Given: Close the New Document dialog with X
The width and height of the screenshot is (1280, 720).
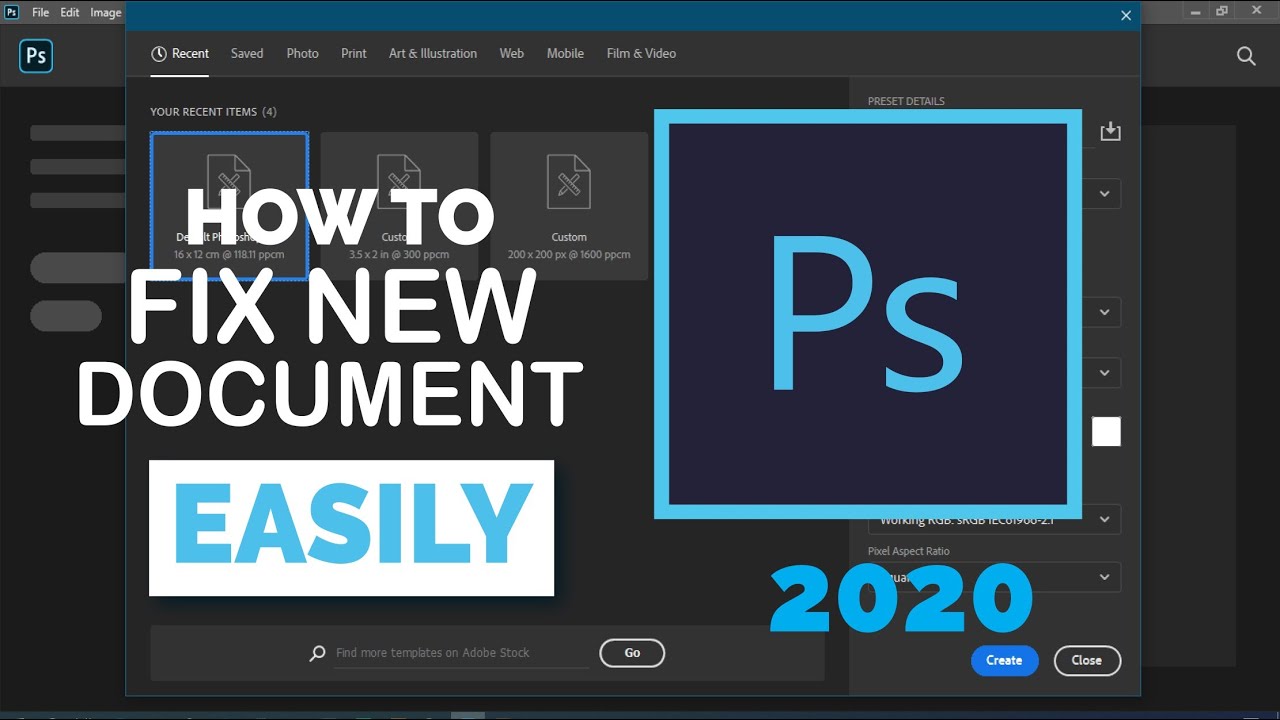Looking at the screenshot, I should pos(1126,15).
